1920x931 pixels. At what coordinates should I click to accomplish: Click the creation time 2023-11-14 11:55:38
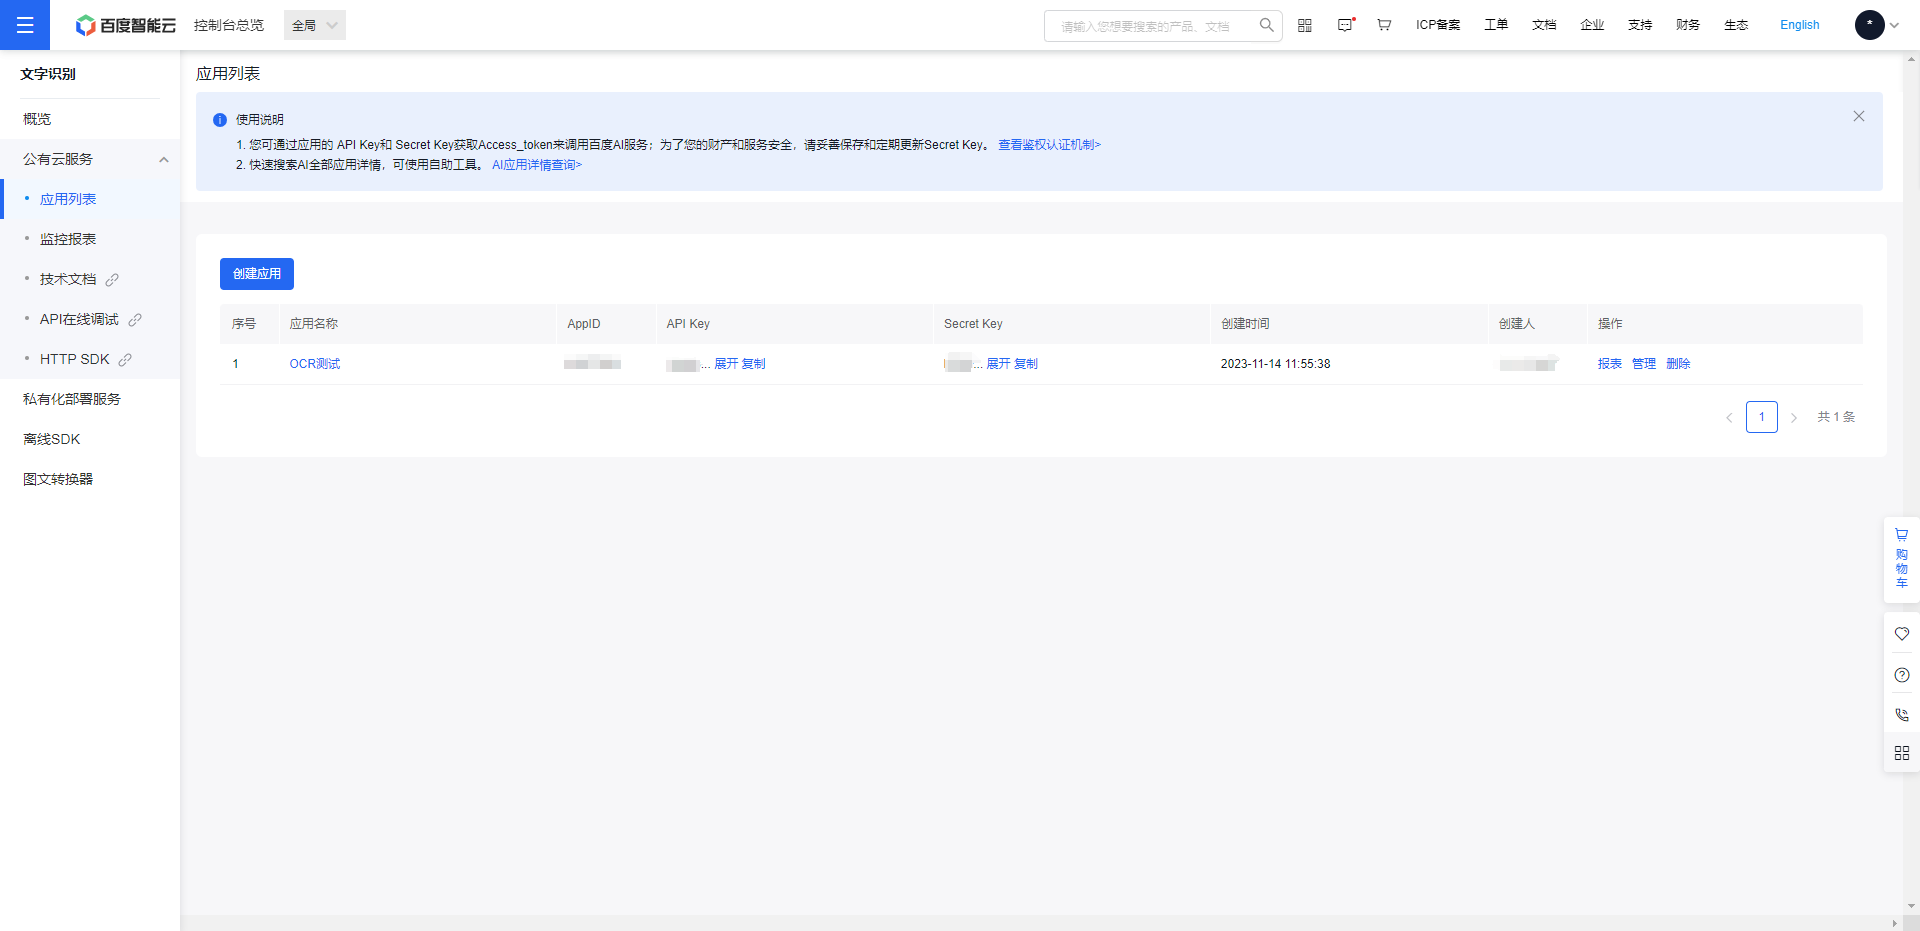1275,364
